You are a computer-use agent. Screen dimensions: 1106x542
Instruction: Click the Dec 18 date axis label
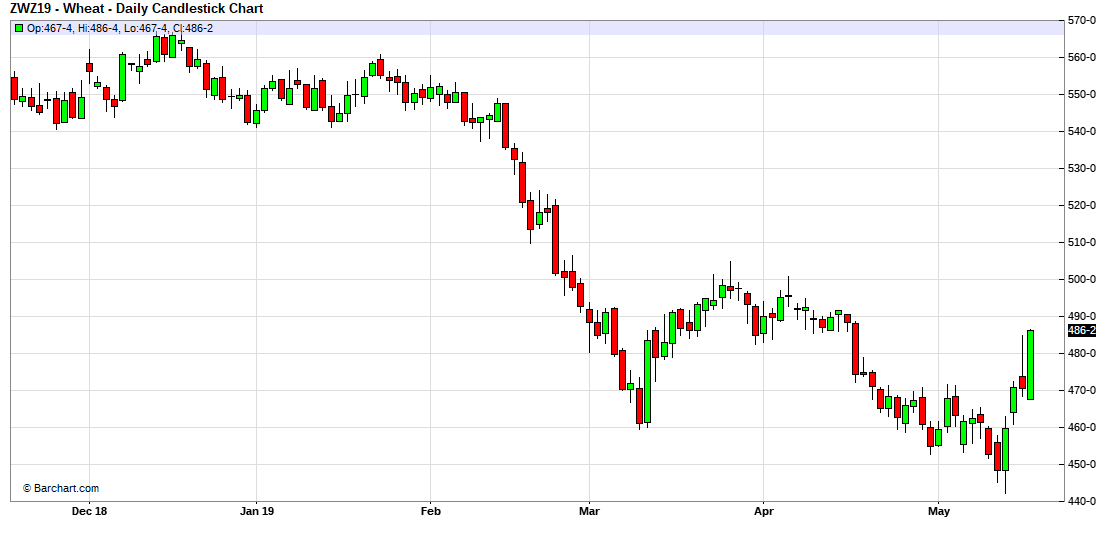click(x=90, y=512)
